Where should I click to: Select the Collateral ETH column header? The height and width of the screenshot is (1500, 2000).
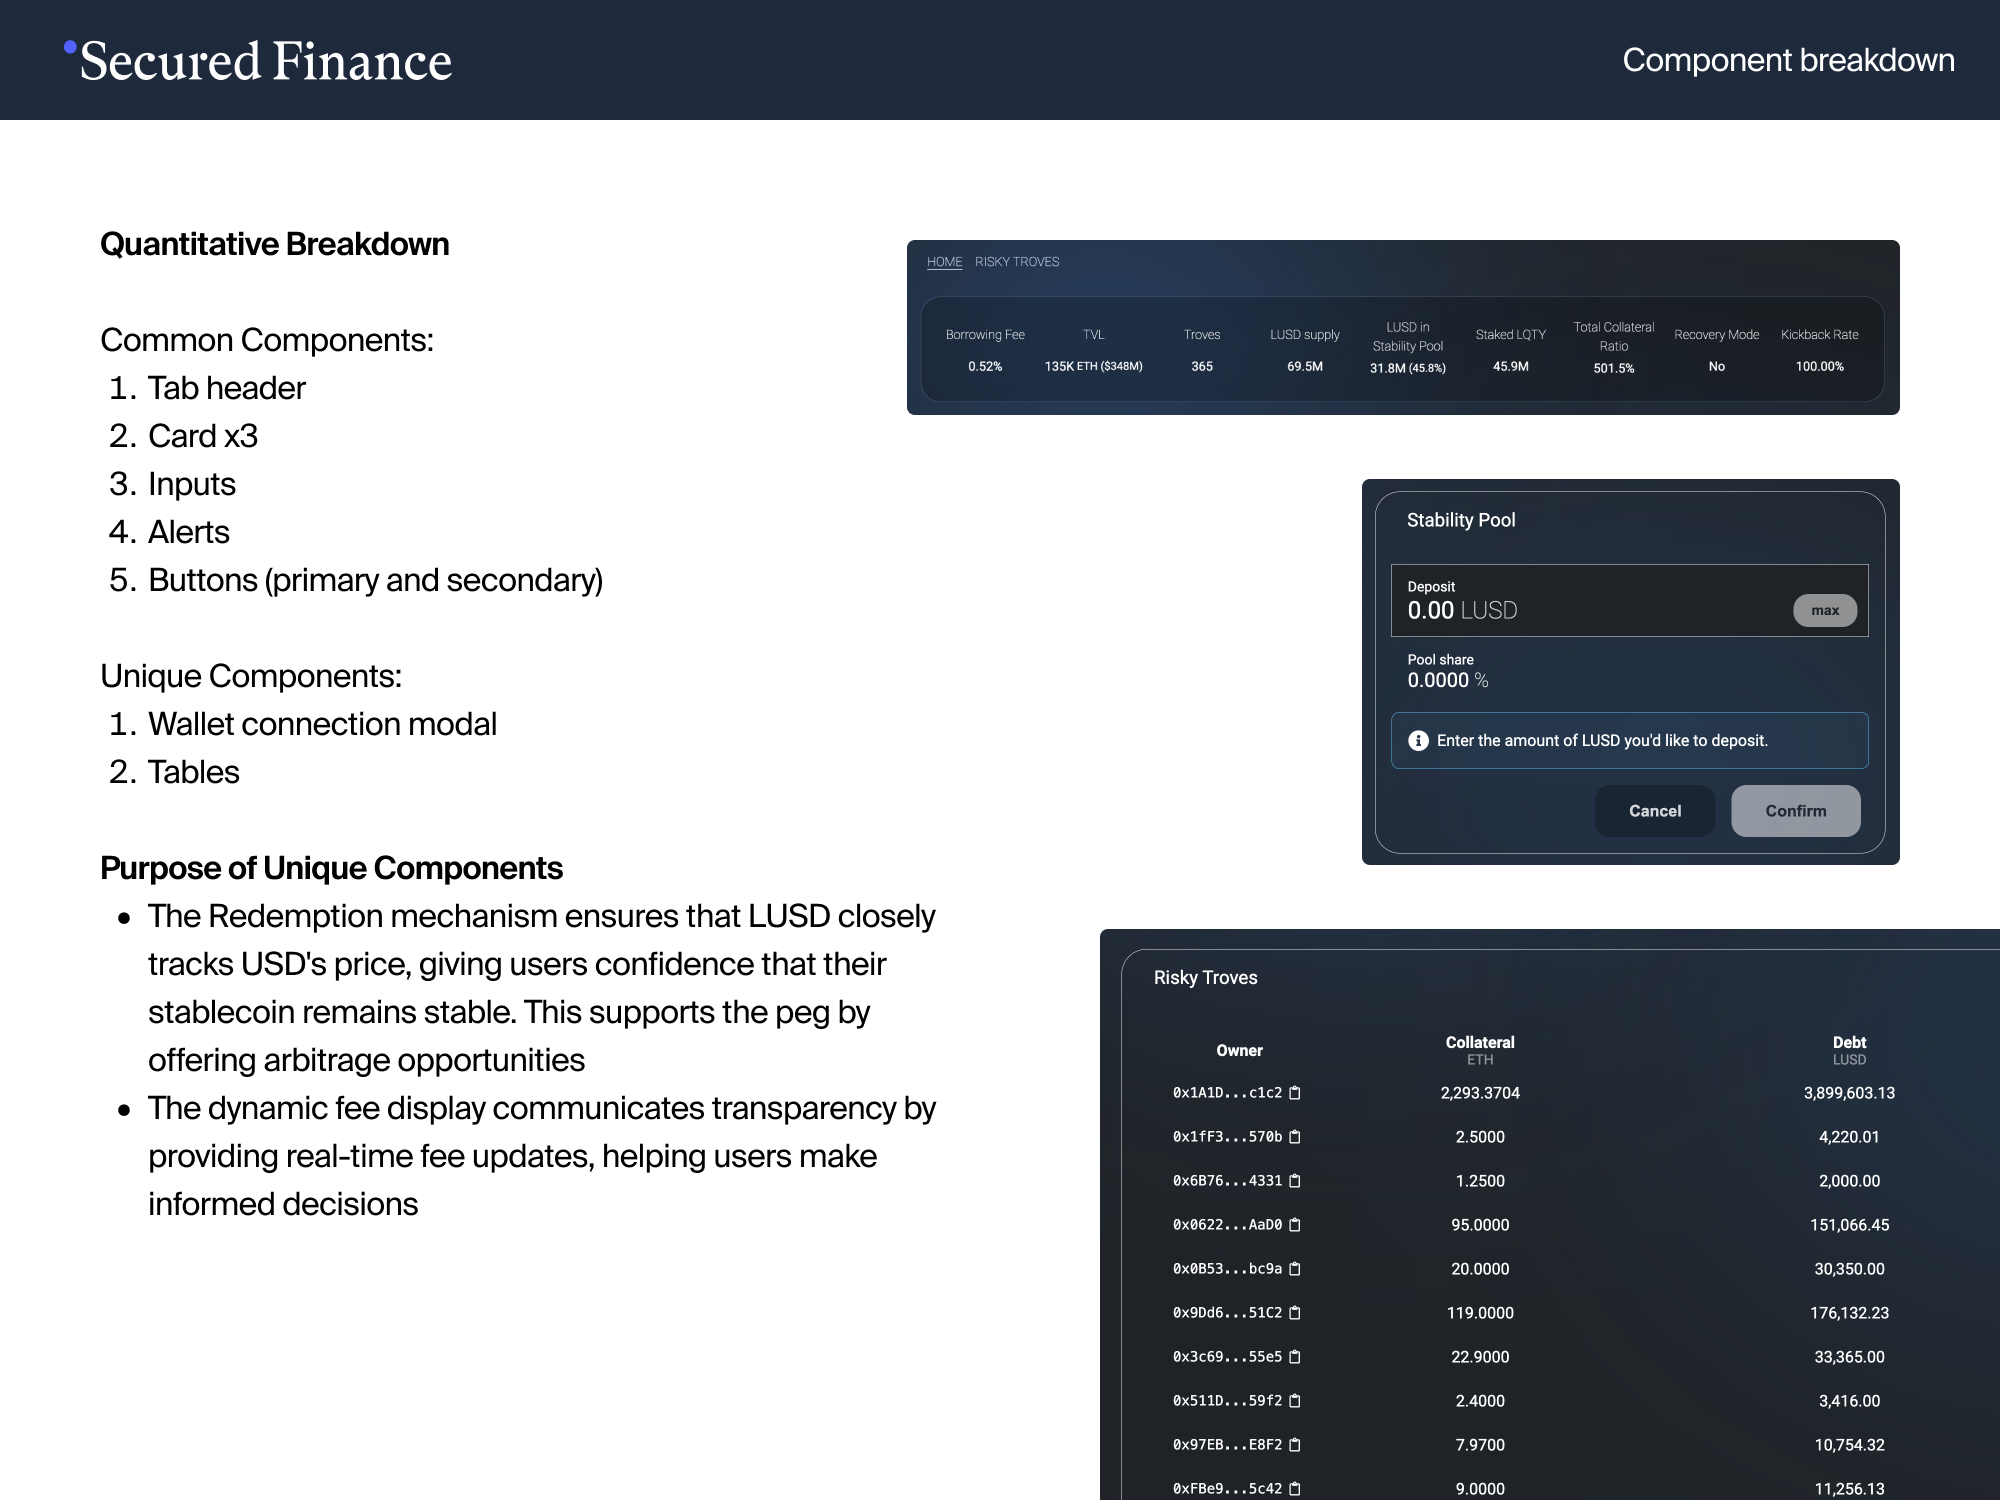tap(1480, 1050)
